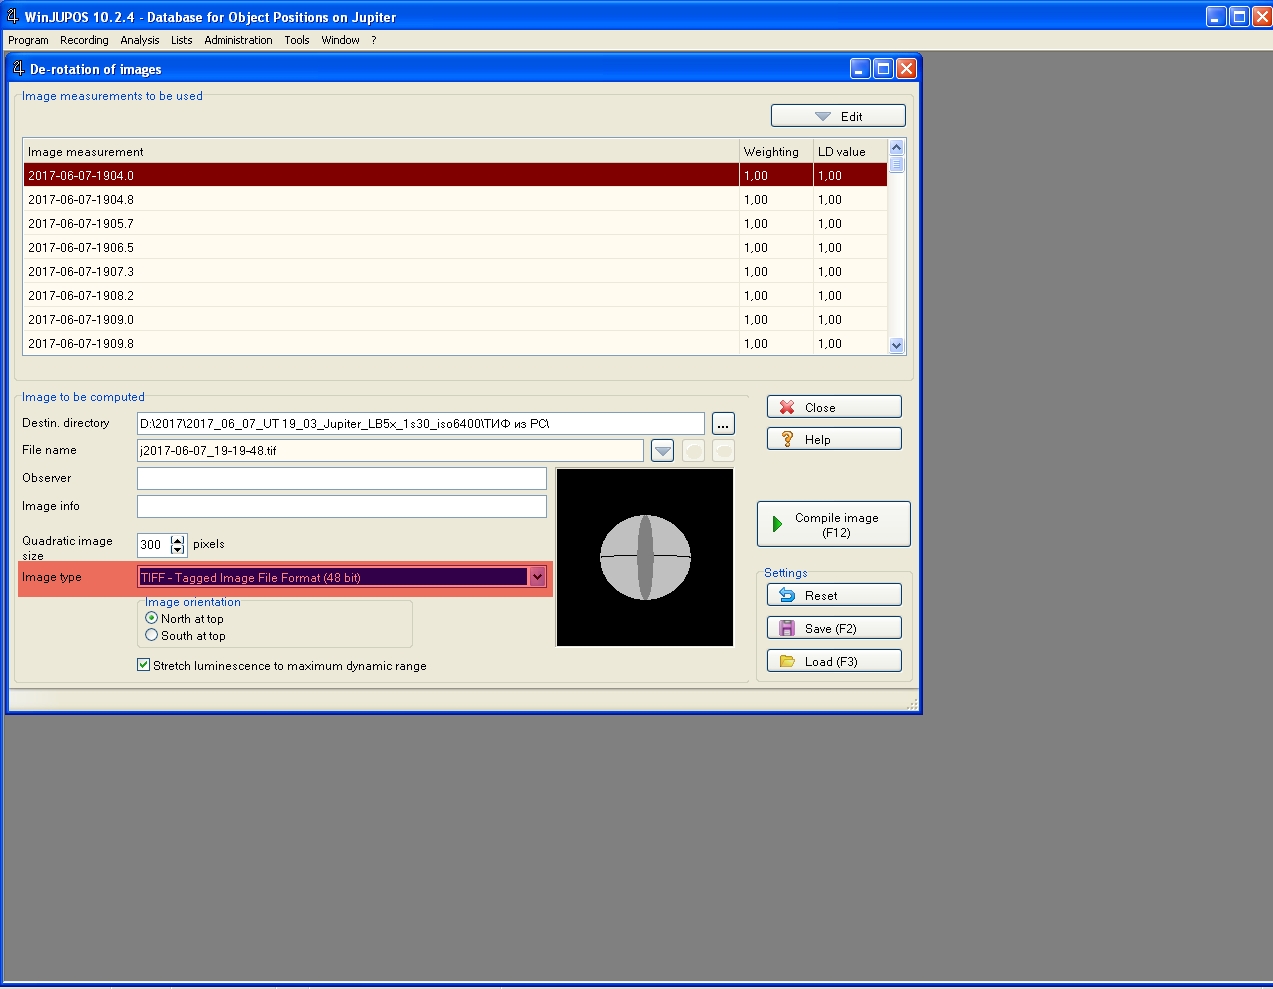Open the Analysis menu
Viewport: 1273px width, 989px height.
click(x=139, y=40)
